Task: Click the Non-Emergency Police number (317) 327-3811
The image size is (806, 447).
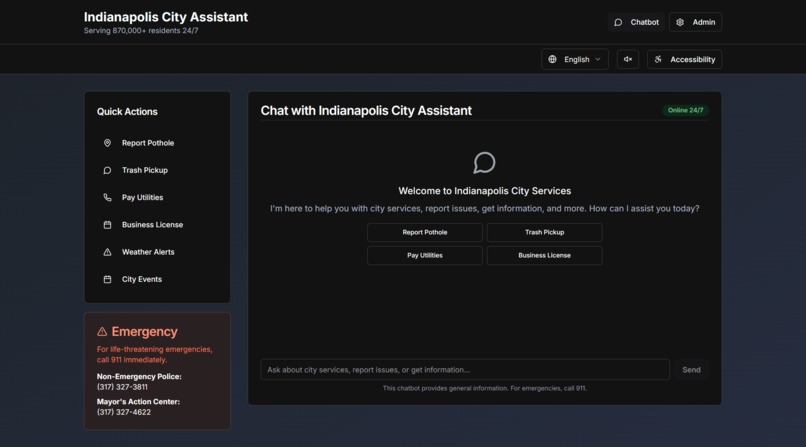Action: (122, 387)
